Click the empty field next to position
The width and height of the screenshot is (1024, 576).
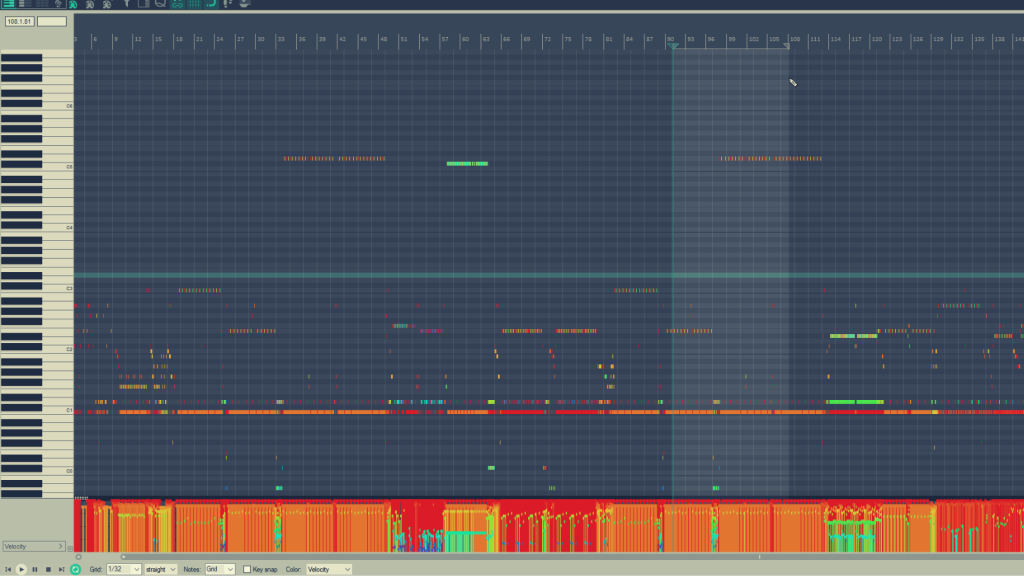tap(52, 22)
